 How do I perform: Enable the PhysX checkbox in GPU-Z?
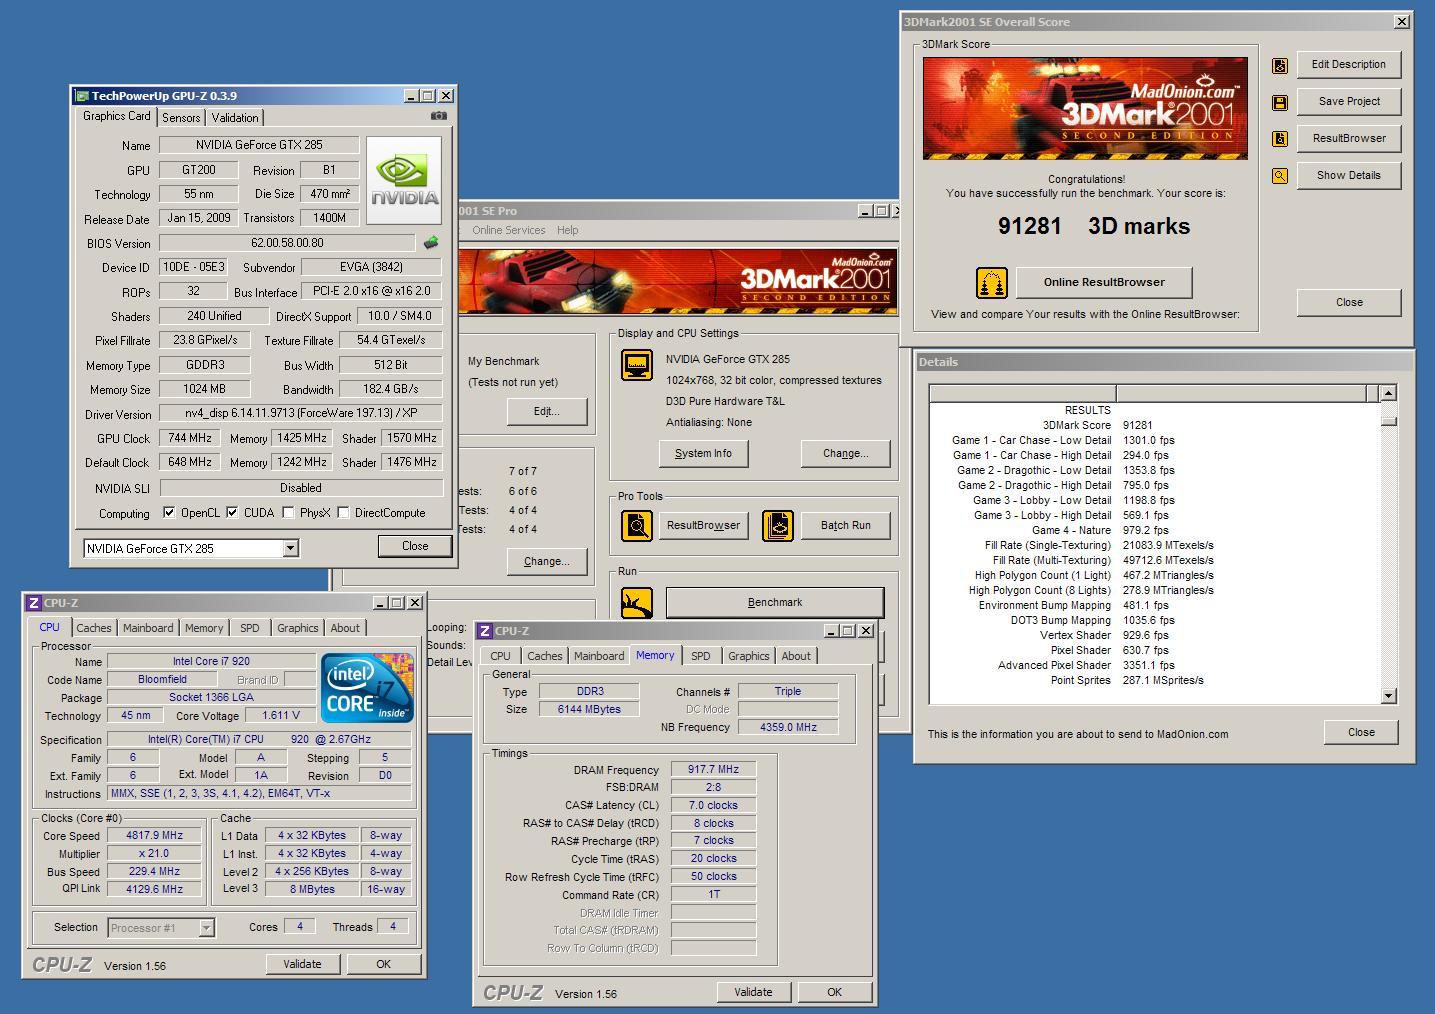(x=288, y=513)
